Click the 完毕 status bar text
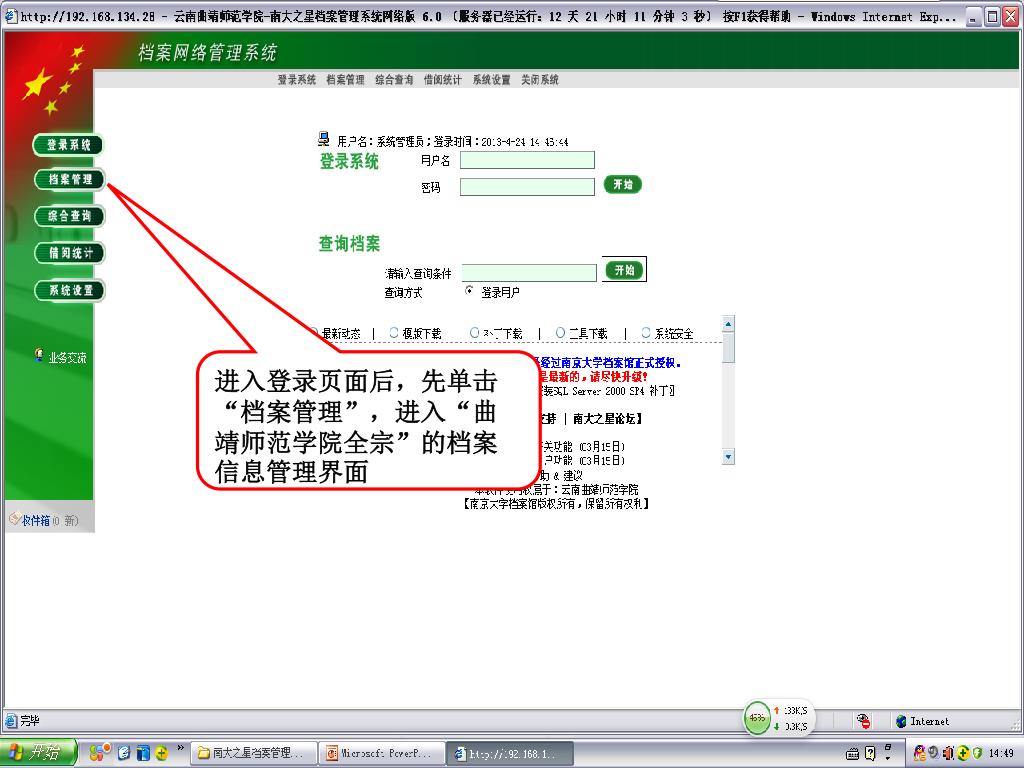 click(30, 721)
